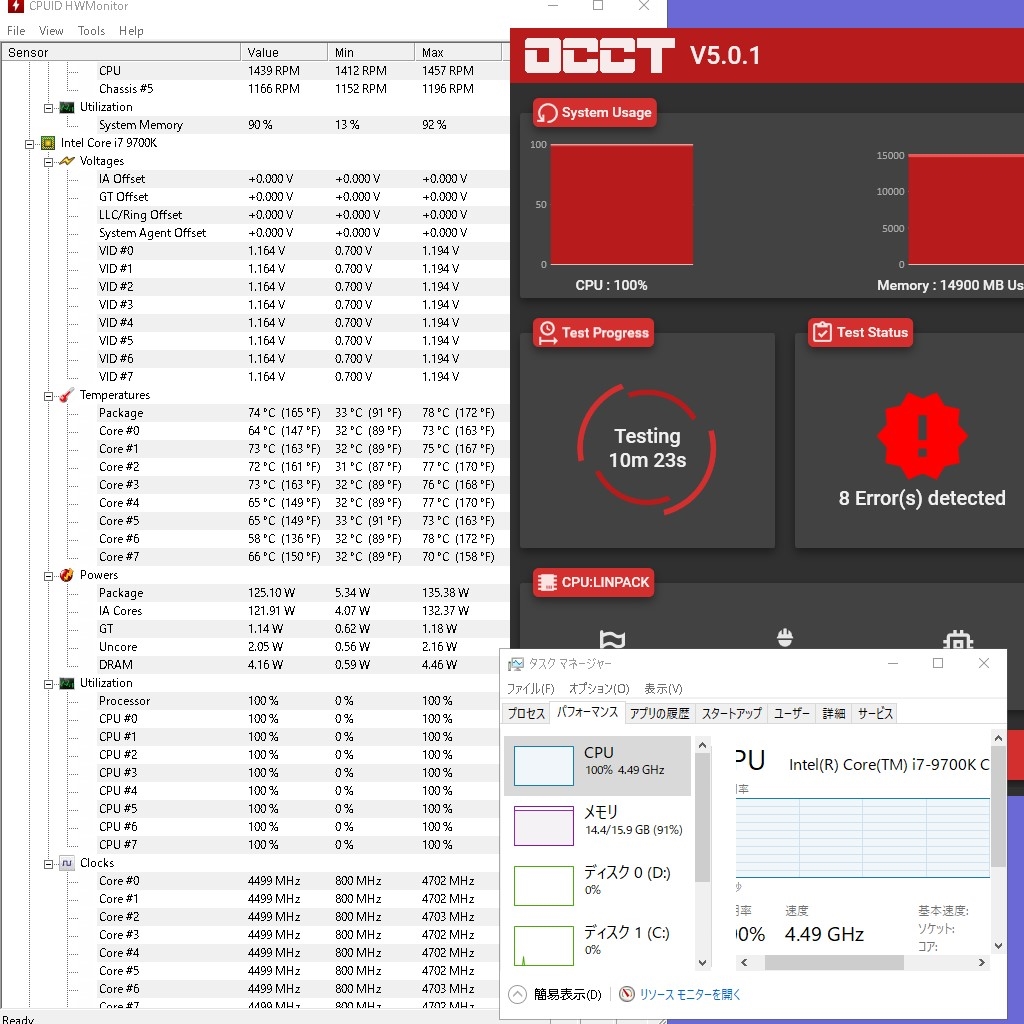The width and height of the screenshot is (1024, 1024).
Task: Open the 表示(V) menu in Task Manager
Action: (x=663, y=688)
